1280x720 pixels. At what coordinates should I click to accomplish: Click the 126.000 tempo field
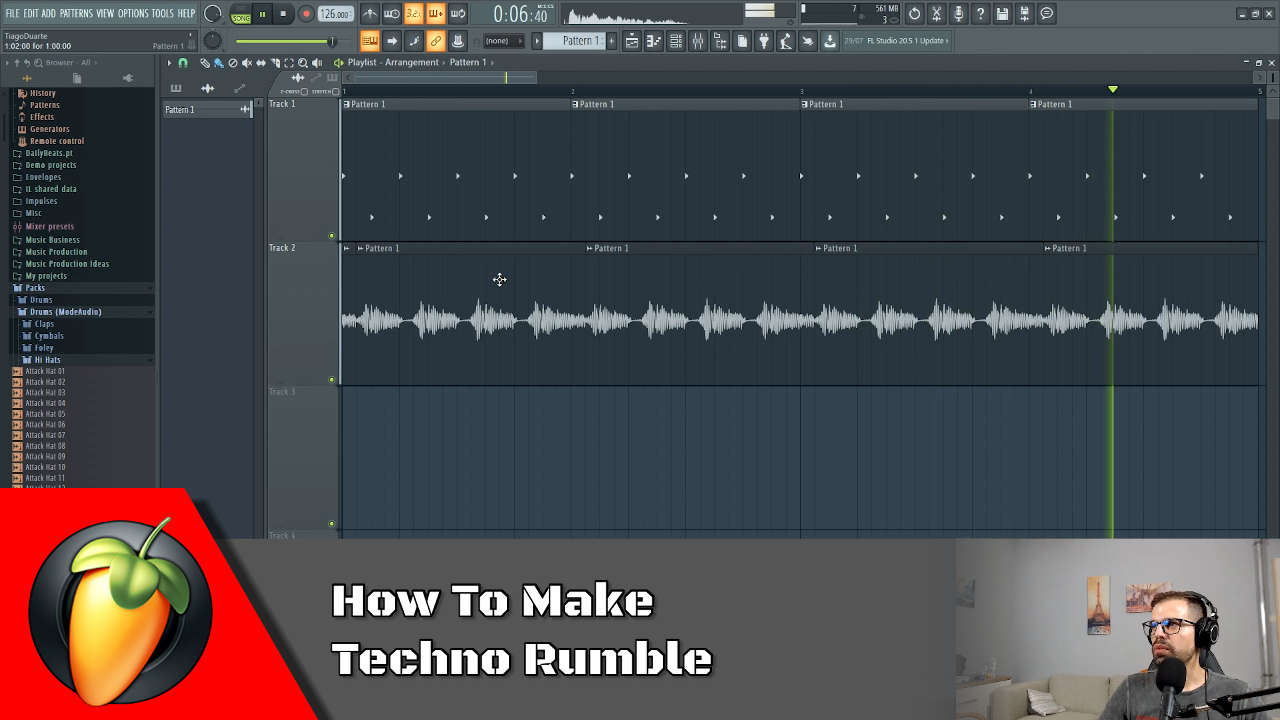click(x=335, y=14)
